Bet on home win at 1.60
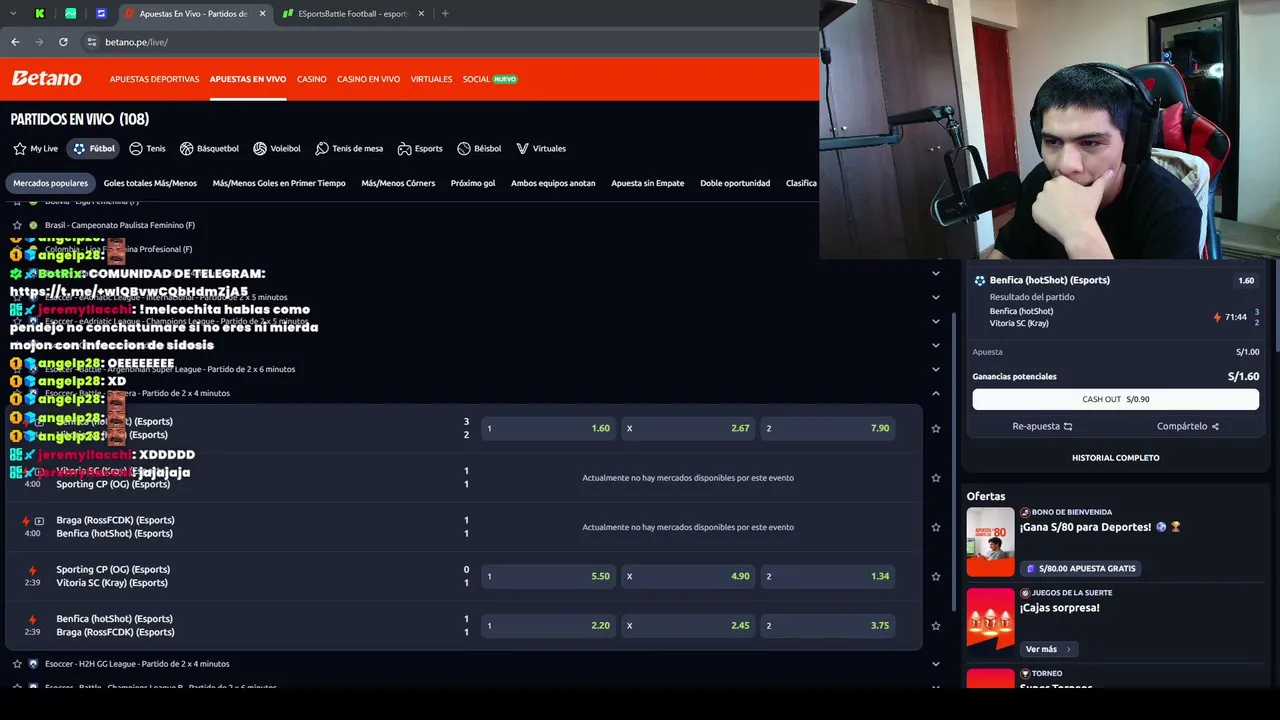Screen dimensions: 1280x720 (x=548, y=428)
